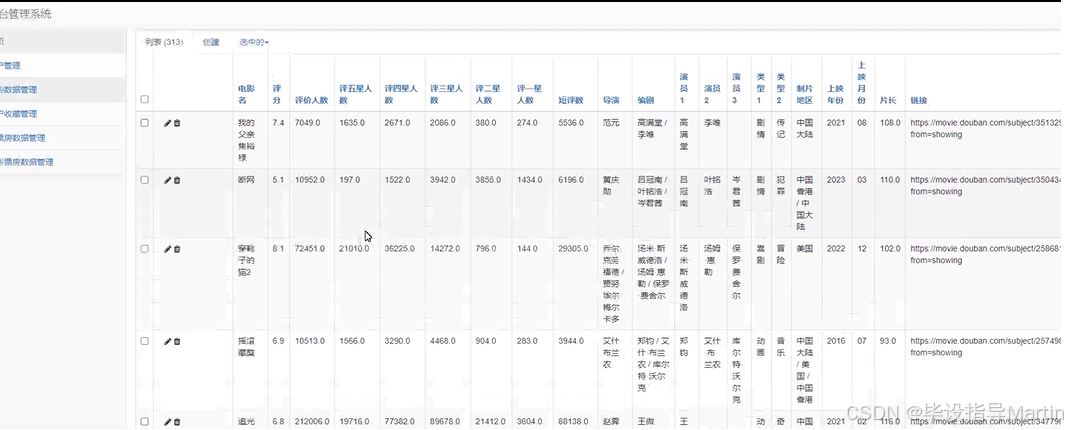Remove 摇滚藏獒 using its trash icon

pyautogui.click(x=177, y=341)
